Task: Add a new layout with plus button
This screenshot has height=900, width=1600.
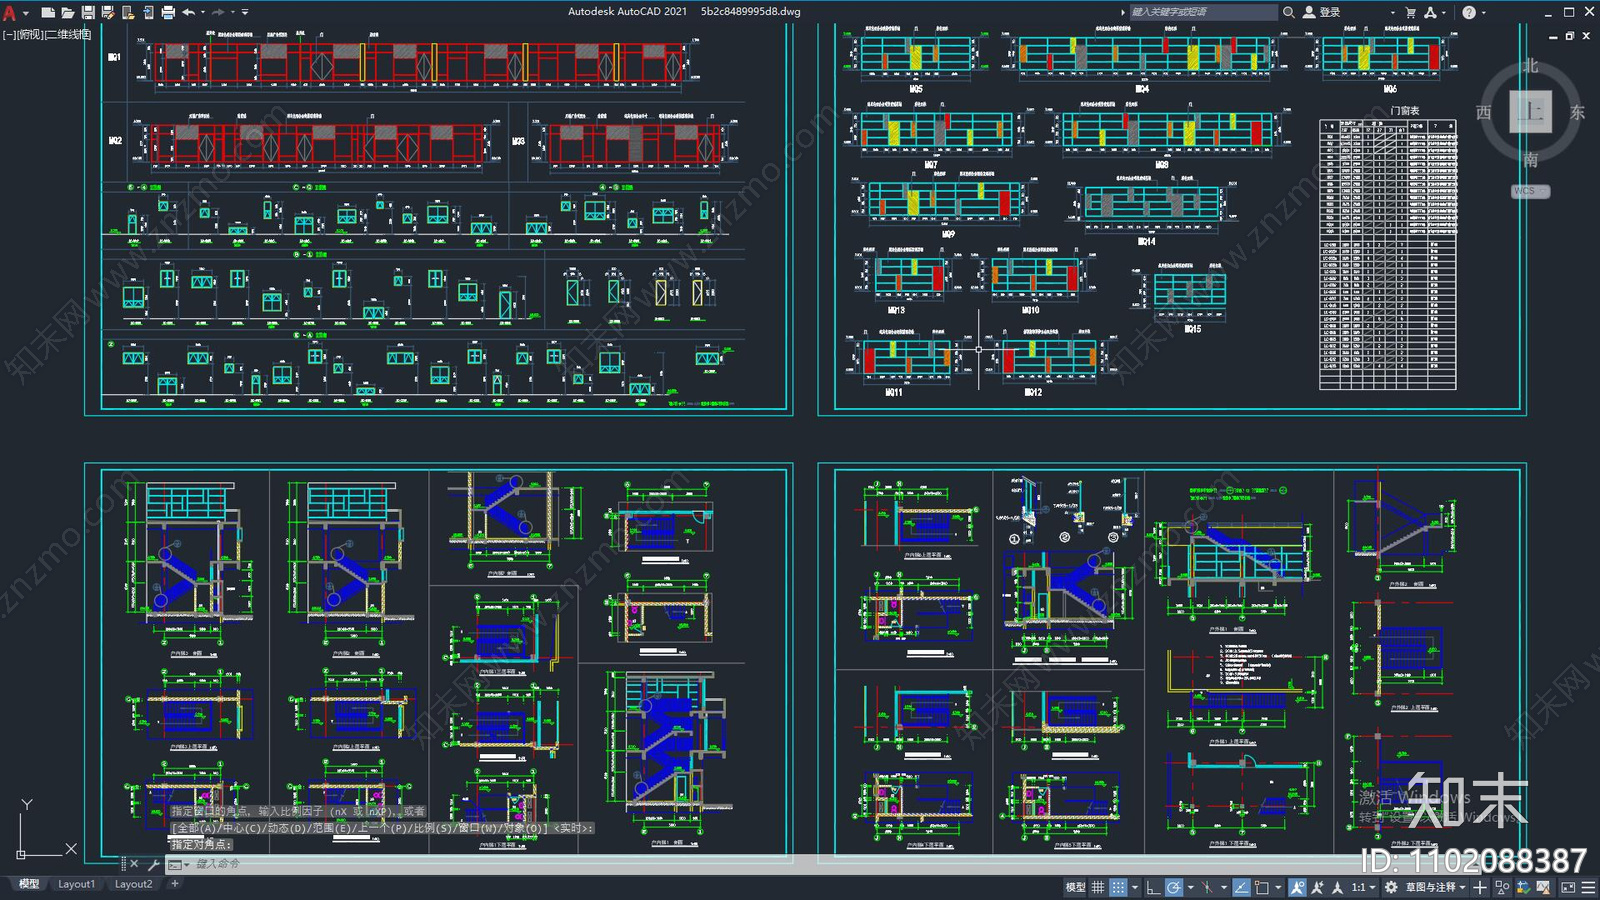Action: click(x=175, y=884)
